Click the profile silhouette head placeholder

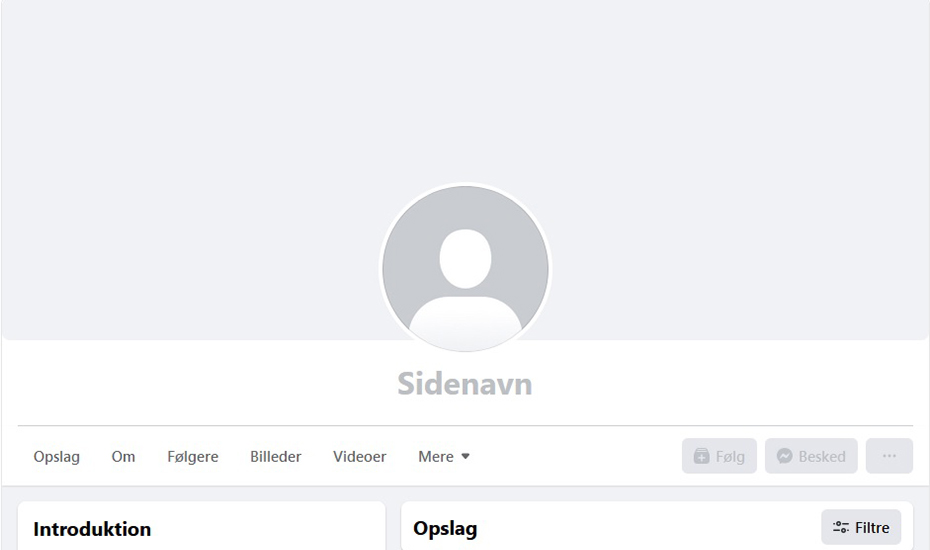[x=466, y=259]
